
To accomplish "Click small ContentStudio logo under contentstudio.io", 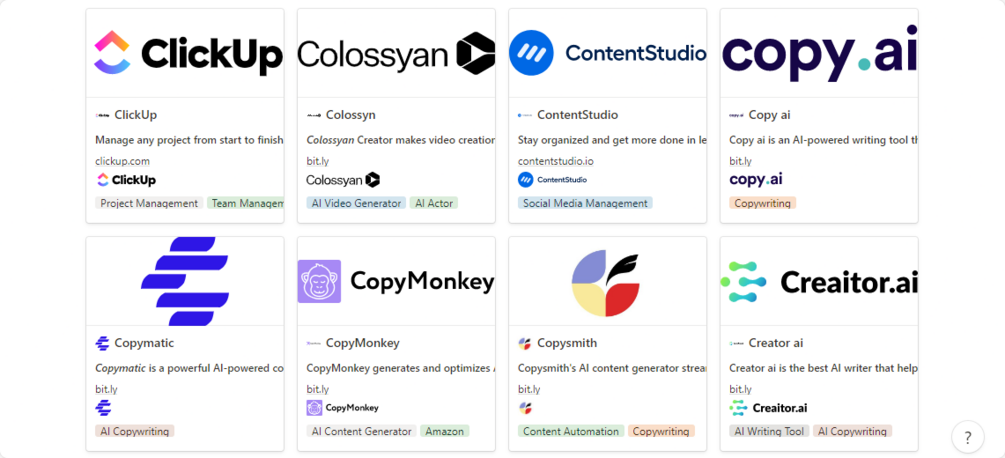I will click(552, 180).
